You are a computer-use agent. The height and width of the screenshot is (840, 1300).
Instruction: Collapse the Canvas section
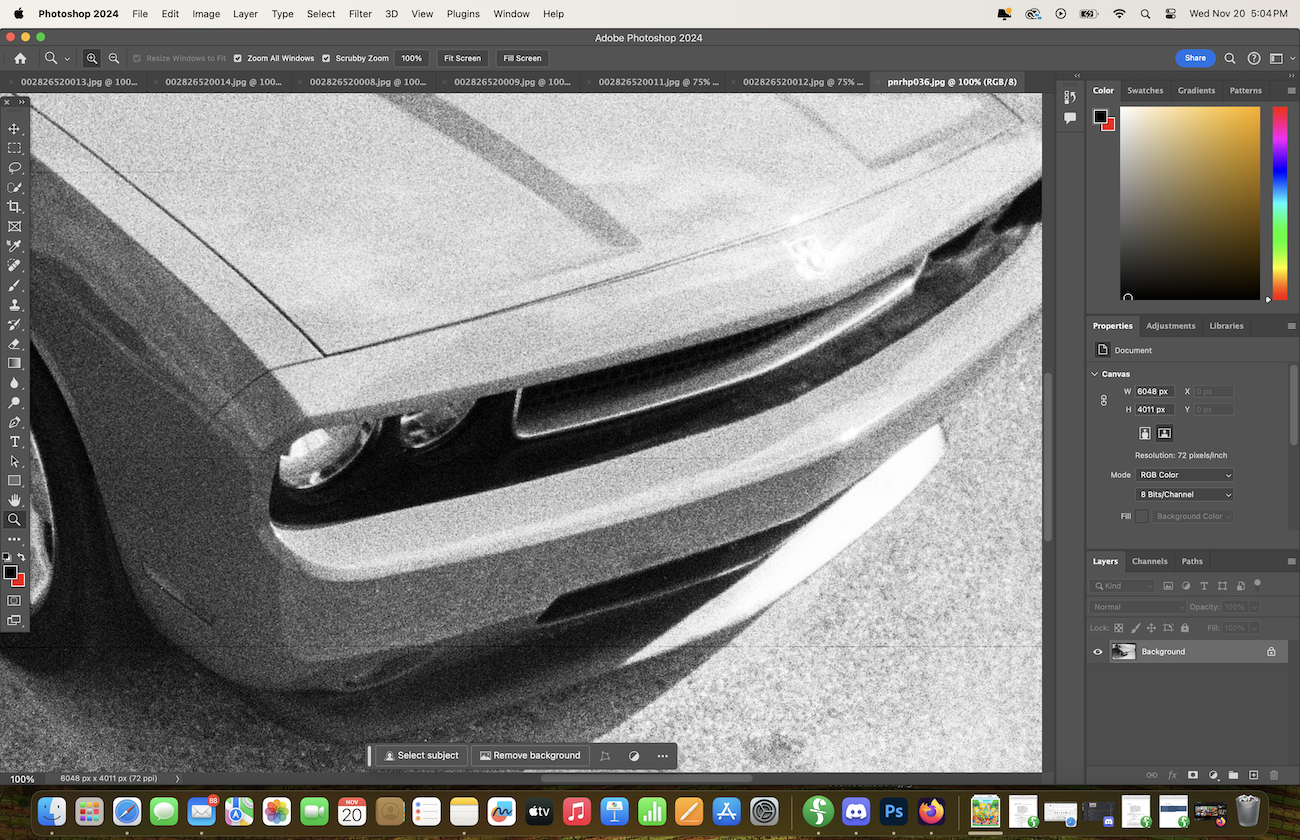[1095, 374]
